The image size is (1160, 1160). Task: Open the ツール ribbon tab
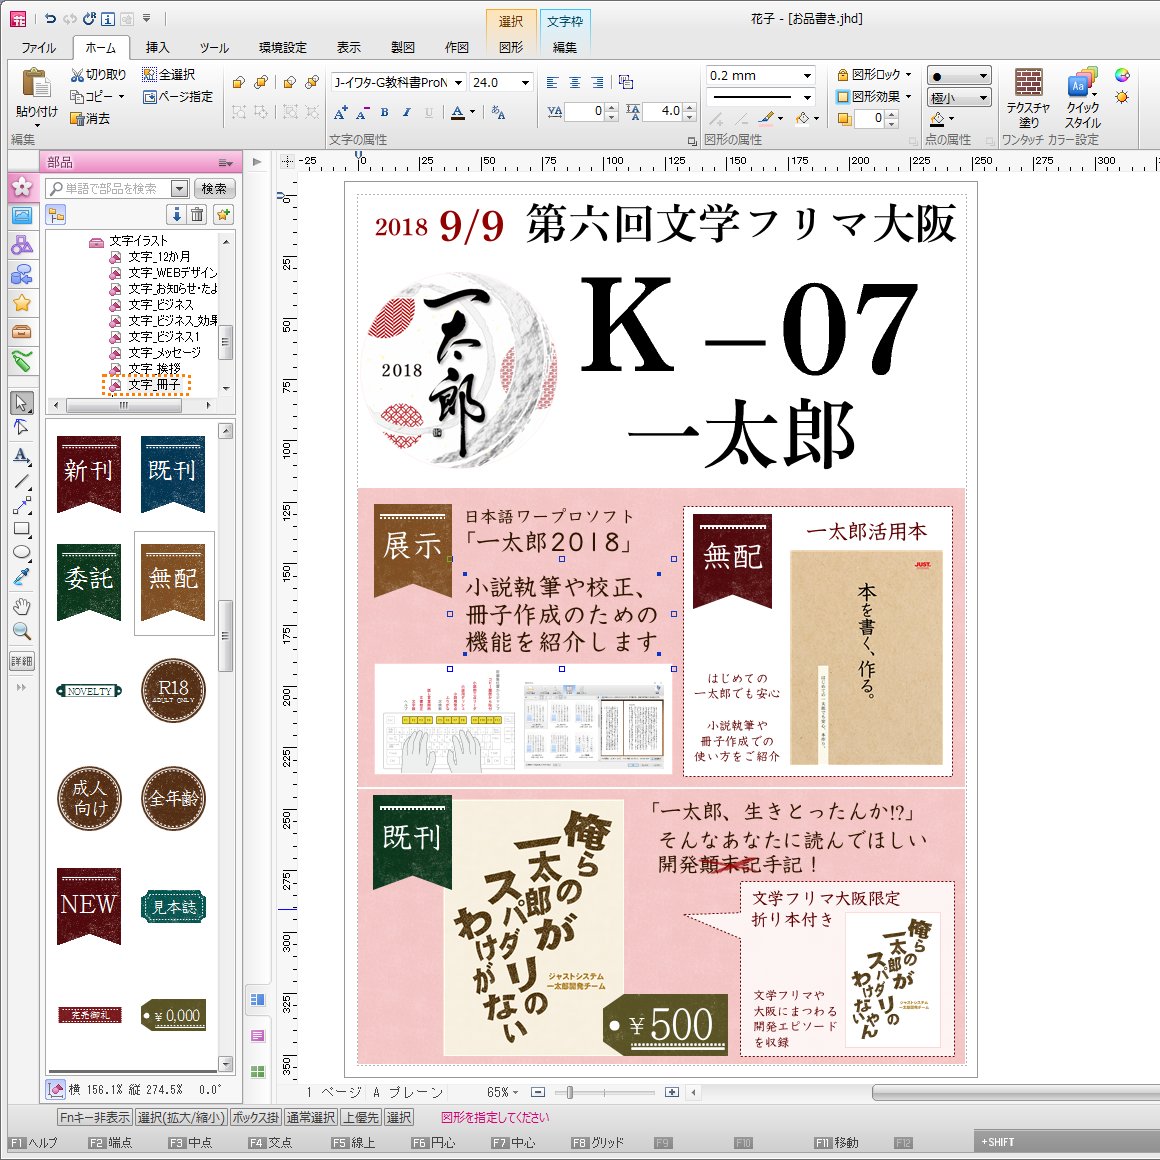tap(214, 47)
